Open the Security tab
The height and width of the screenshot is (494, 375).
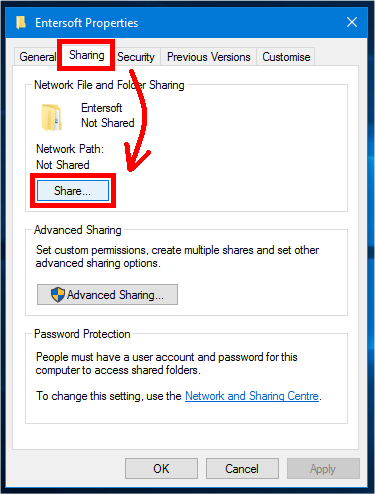pyautogui.click(x=136, y=57)
